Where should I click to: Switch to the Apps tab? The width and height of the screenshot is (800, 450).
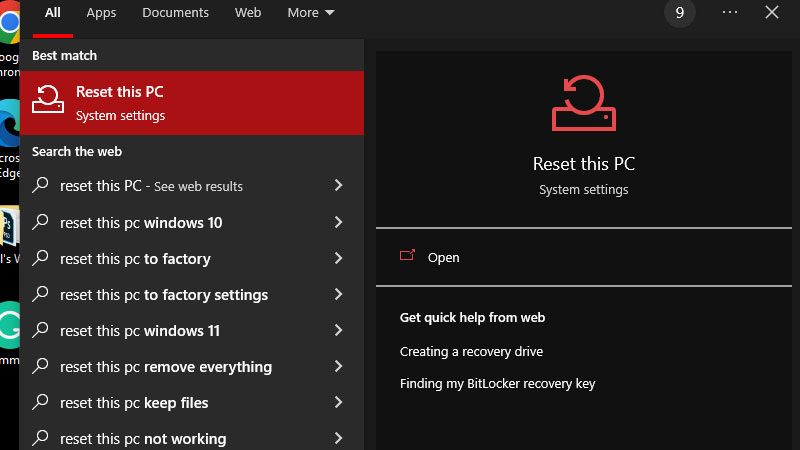click(x=101, y=13)
